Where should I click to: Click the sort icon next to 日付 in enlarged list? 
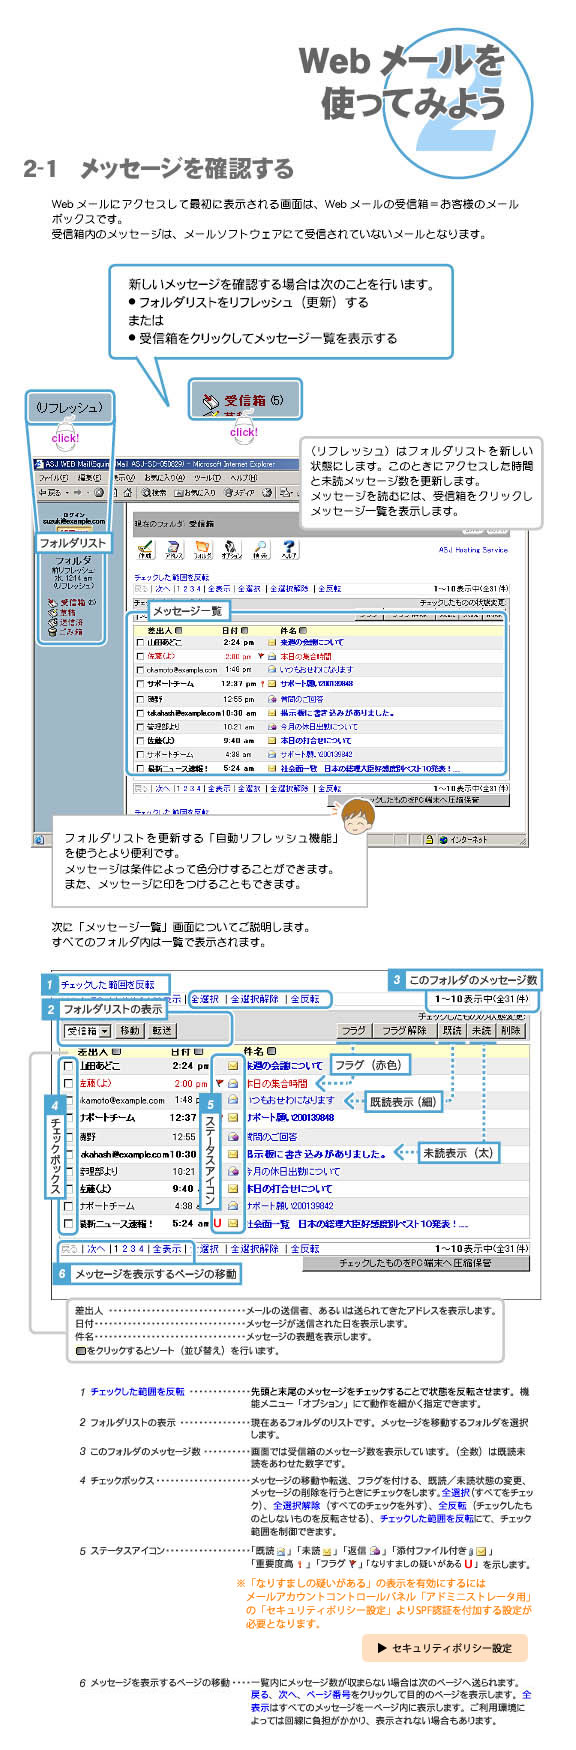click(200, 1051)
